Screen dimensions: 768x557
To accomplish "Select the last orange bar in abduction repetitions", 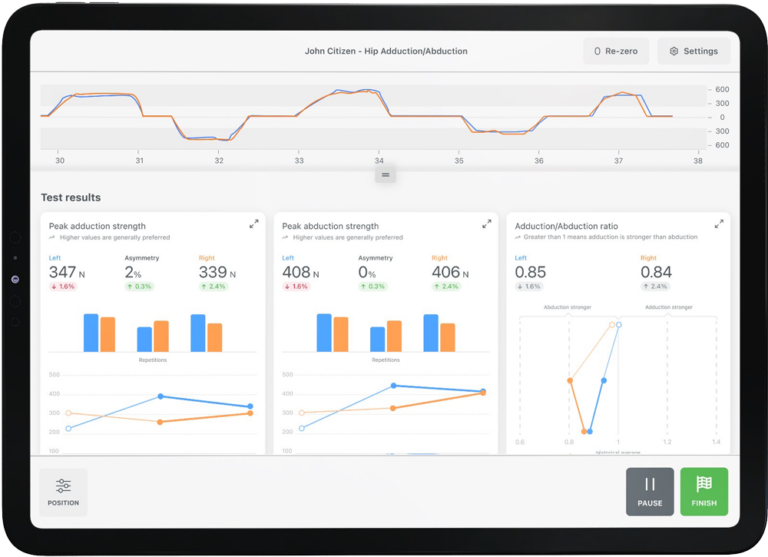I will [x=448, y=338].
